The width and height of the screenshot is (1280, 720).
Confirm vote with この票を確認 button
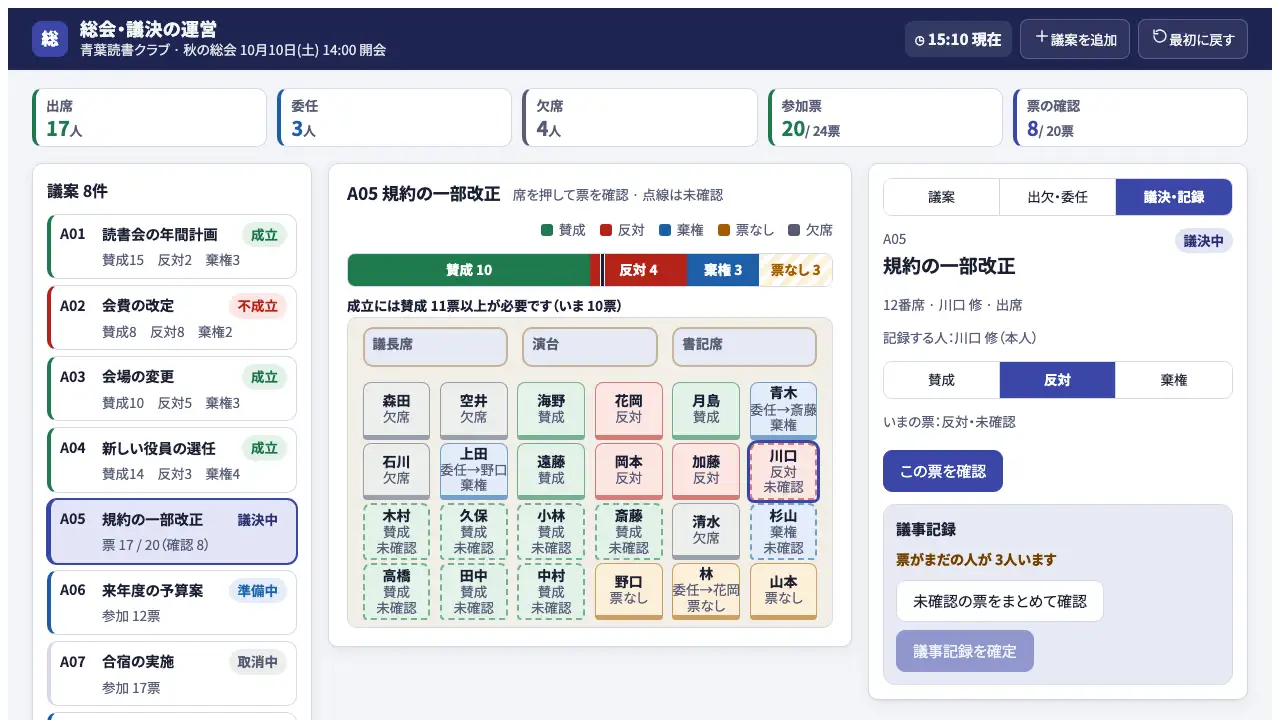pos(943,471)
